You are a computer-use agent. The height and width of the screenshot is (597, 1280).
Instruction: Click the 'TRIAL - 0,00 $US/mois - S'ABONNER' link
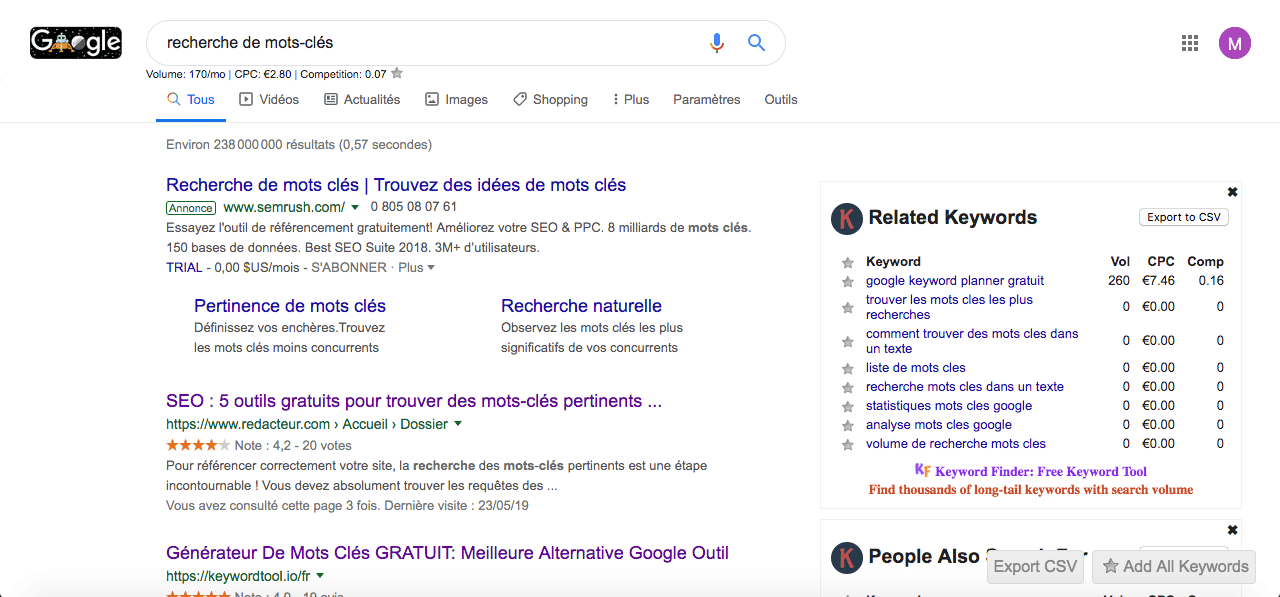pyautogui.click(x=277, y=268)
